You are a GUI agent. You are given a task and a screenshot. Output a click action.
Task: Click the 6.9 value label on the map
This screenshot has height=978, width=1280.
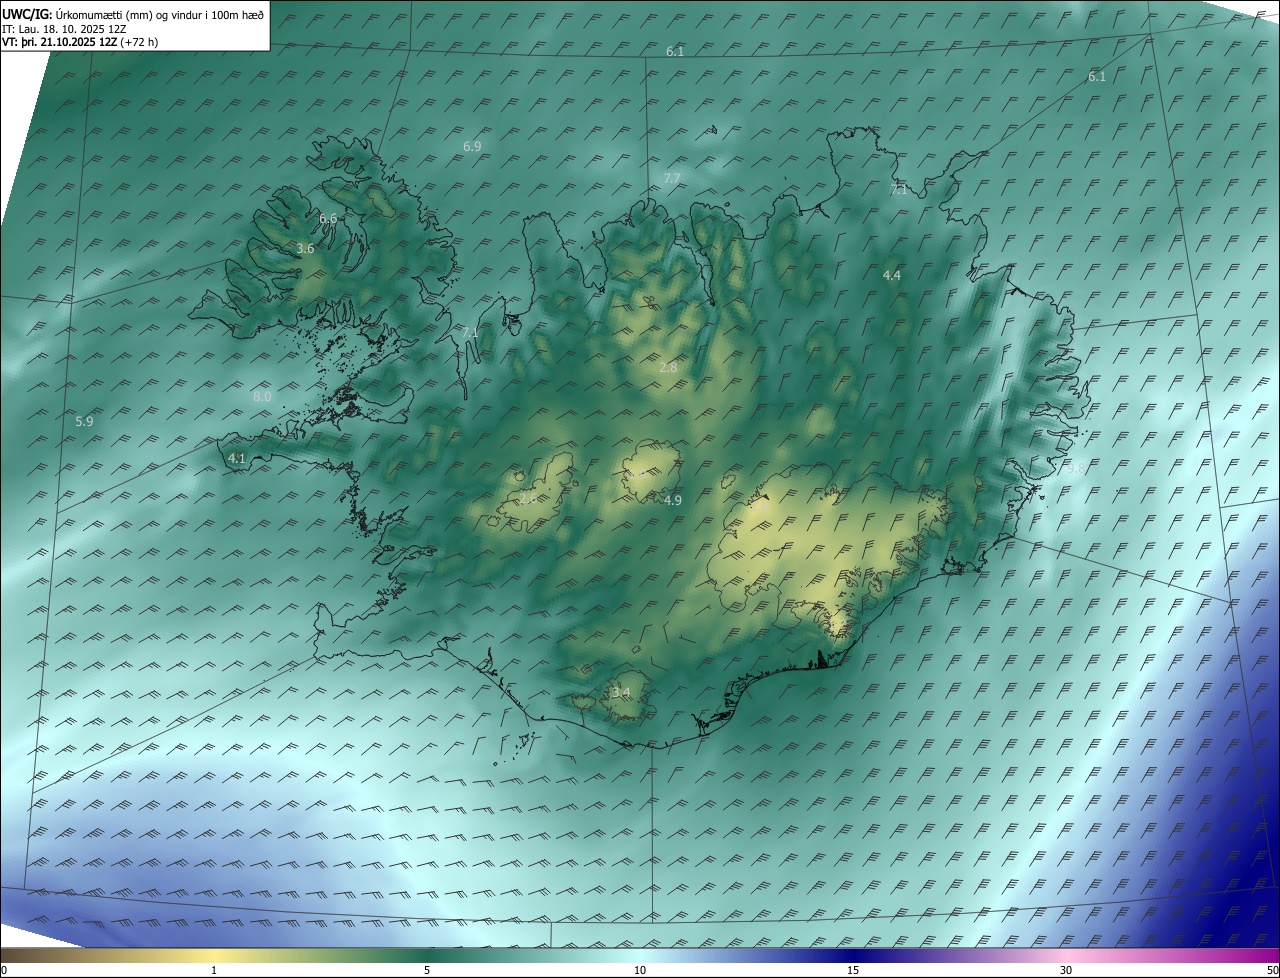coord(472,147)
